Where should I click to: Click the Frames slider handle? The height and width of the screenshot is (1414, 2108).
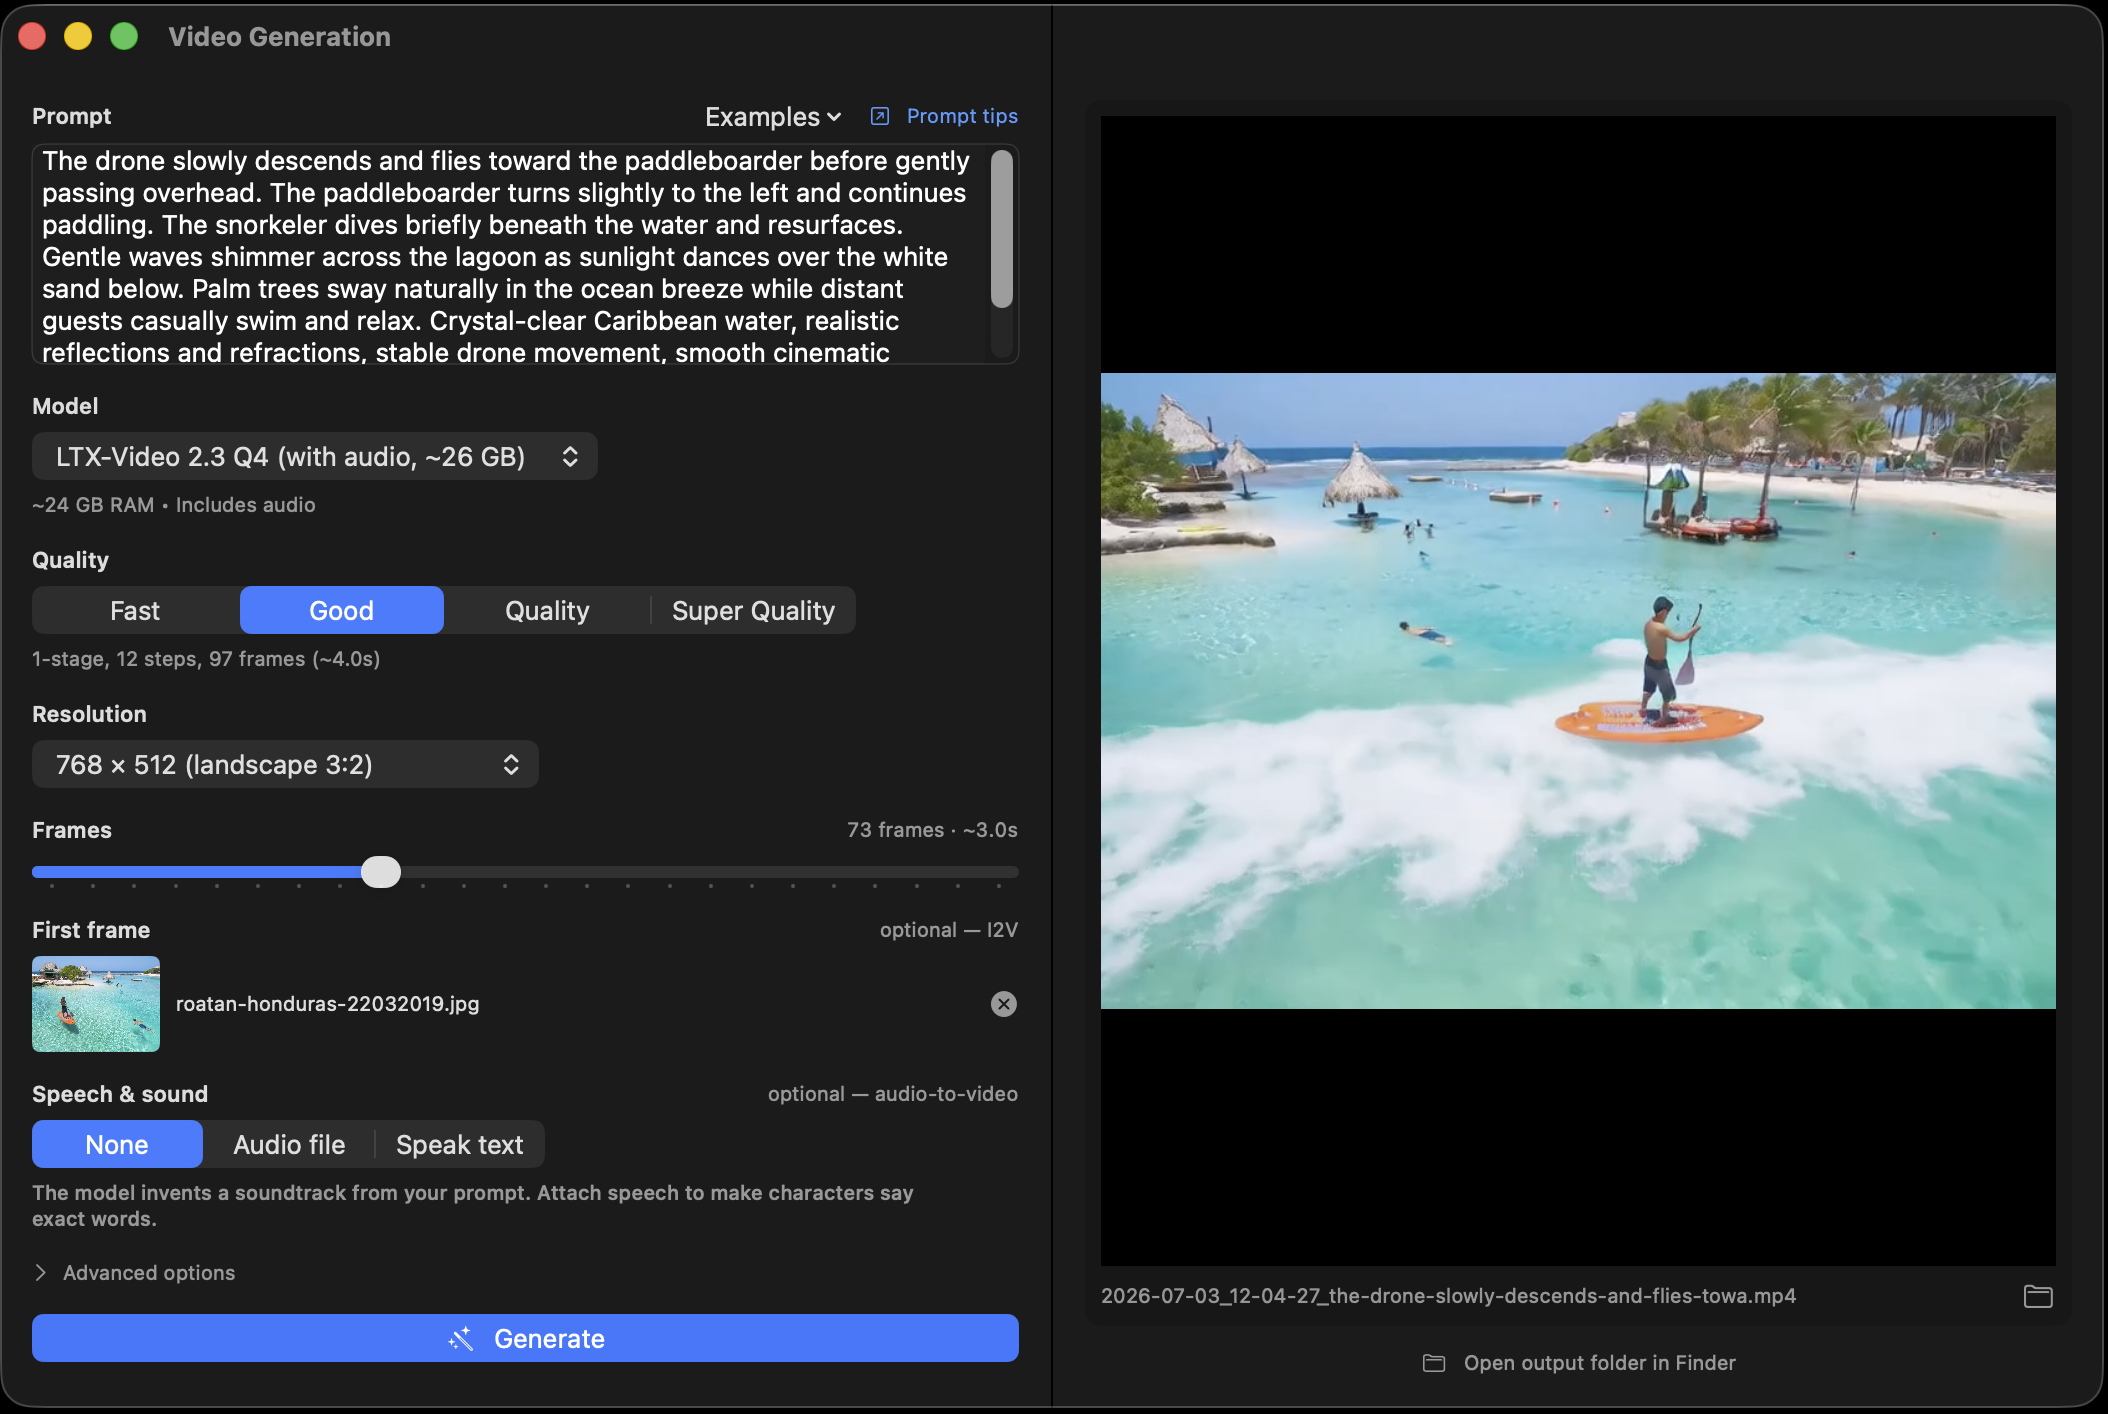380,872
